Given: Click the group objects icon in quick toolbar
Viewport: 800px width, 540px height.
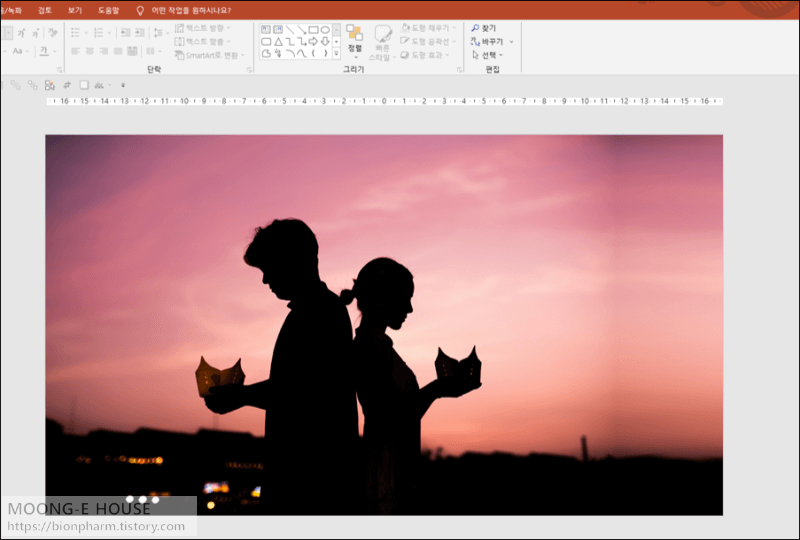Looking at the screenshot, I should 15,85.
